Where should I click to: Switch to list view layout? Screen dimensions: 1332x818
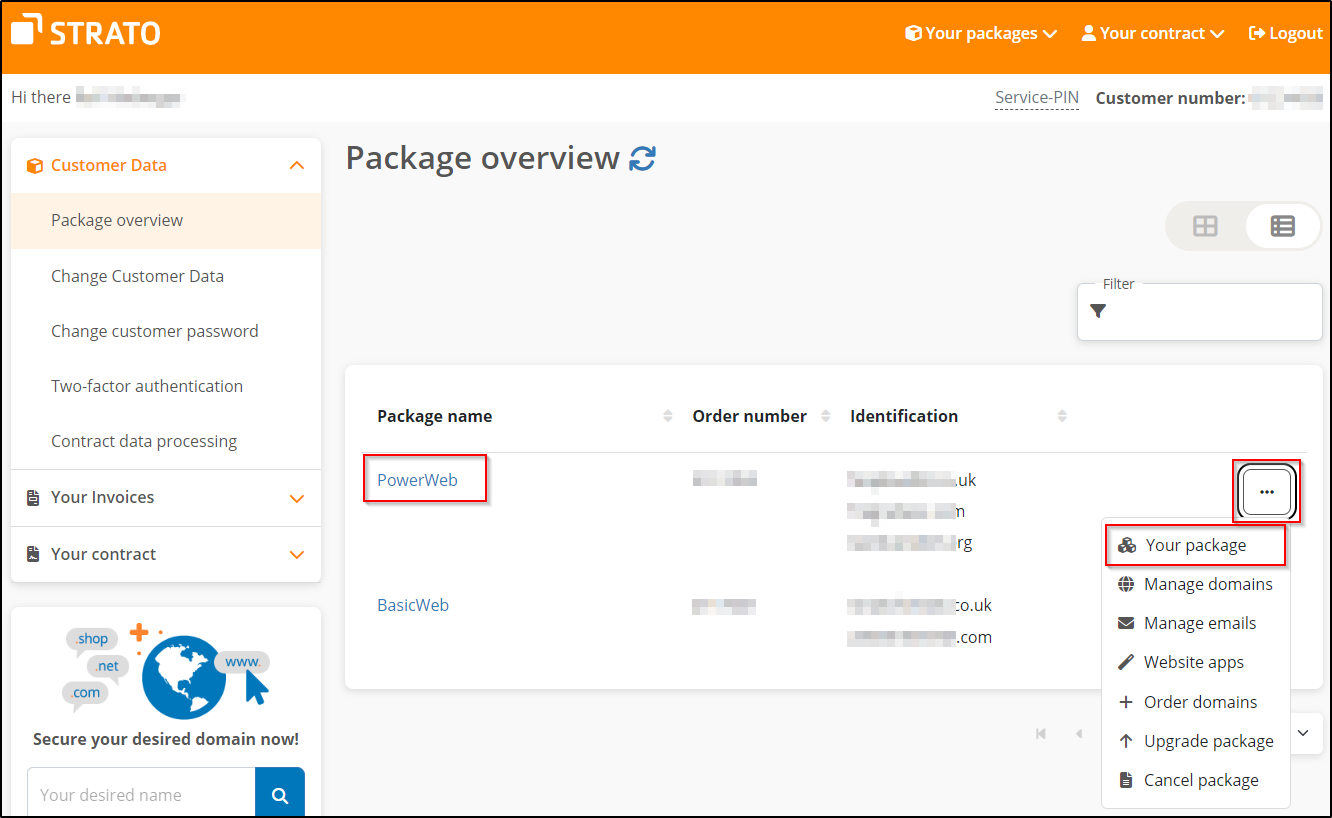(x=1281, y=226)
